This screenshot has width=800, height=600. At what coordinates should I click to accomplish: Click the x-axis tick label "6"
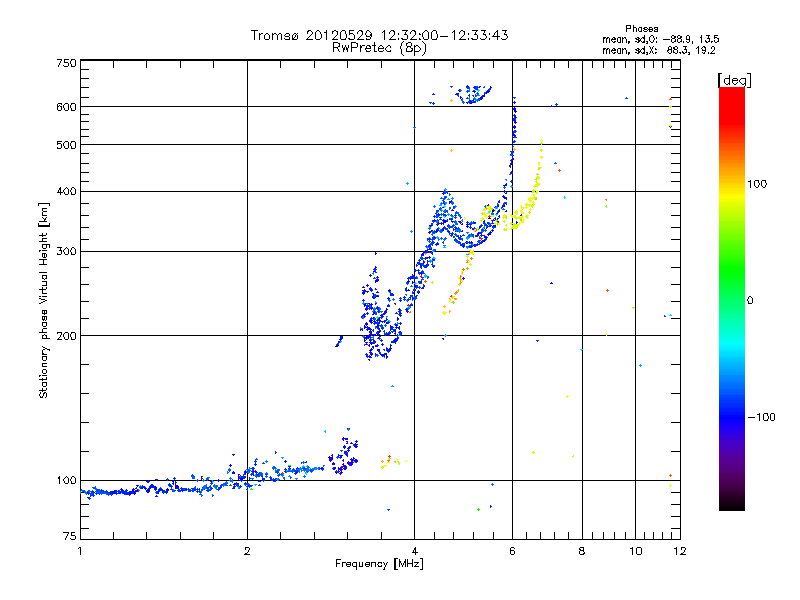click(x=512, y=551)
